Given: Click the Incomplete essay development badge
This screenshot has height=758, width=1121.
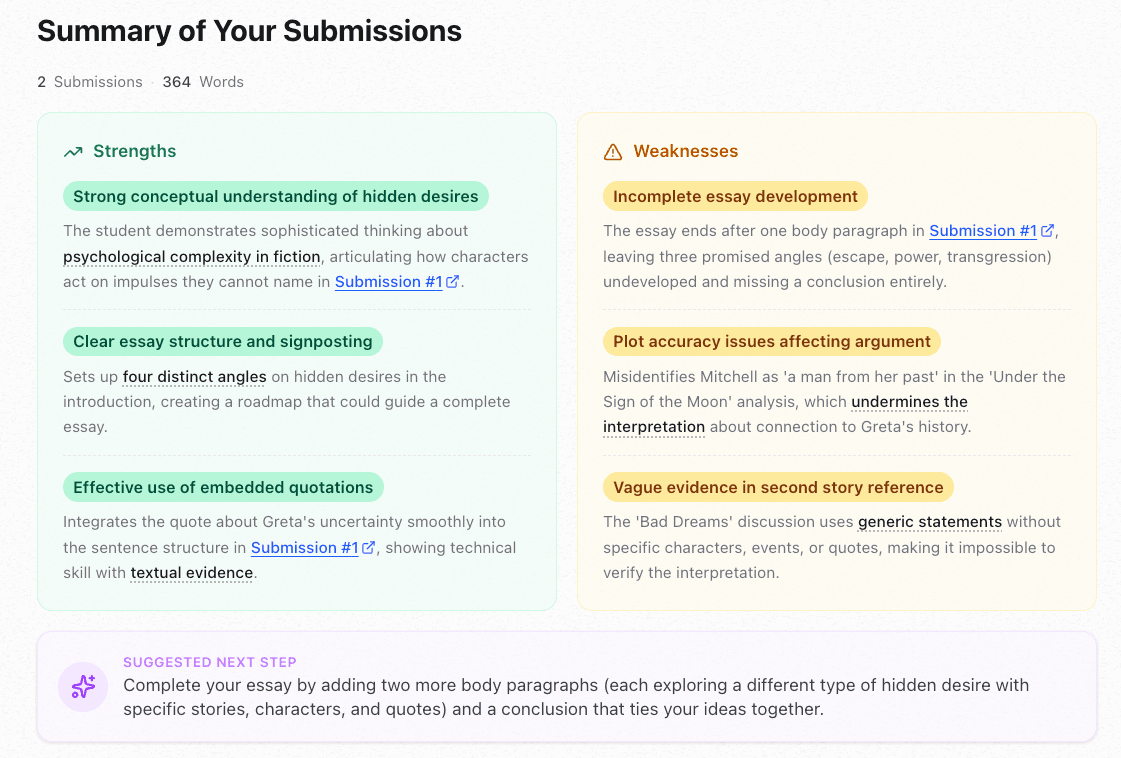Looking at the screenshot, I should (735, 196).
